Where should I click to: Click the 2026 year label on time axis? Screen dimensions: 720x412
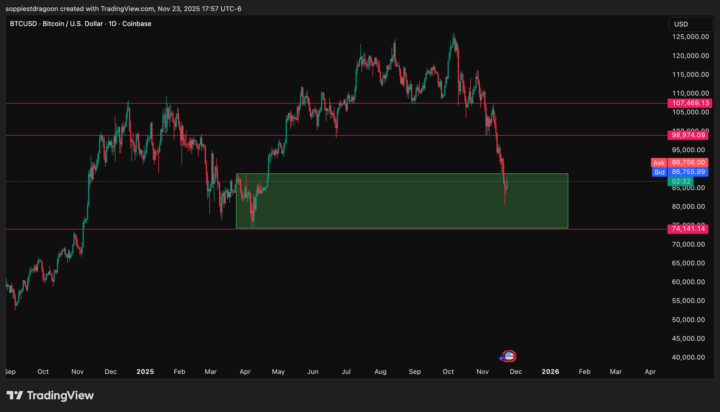coord(550,372)
